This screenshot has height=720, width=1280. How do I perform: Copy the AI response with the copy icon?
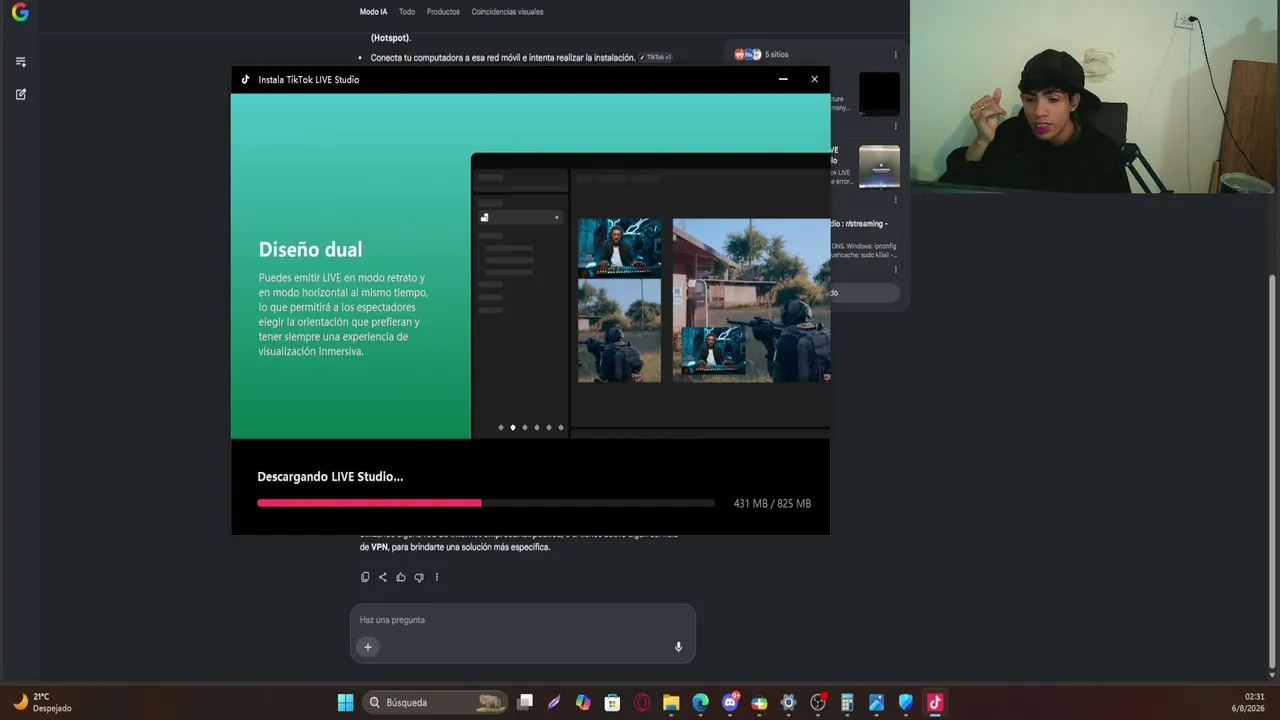[365, 577]
